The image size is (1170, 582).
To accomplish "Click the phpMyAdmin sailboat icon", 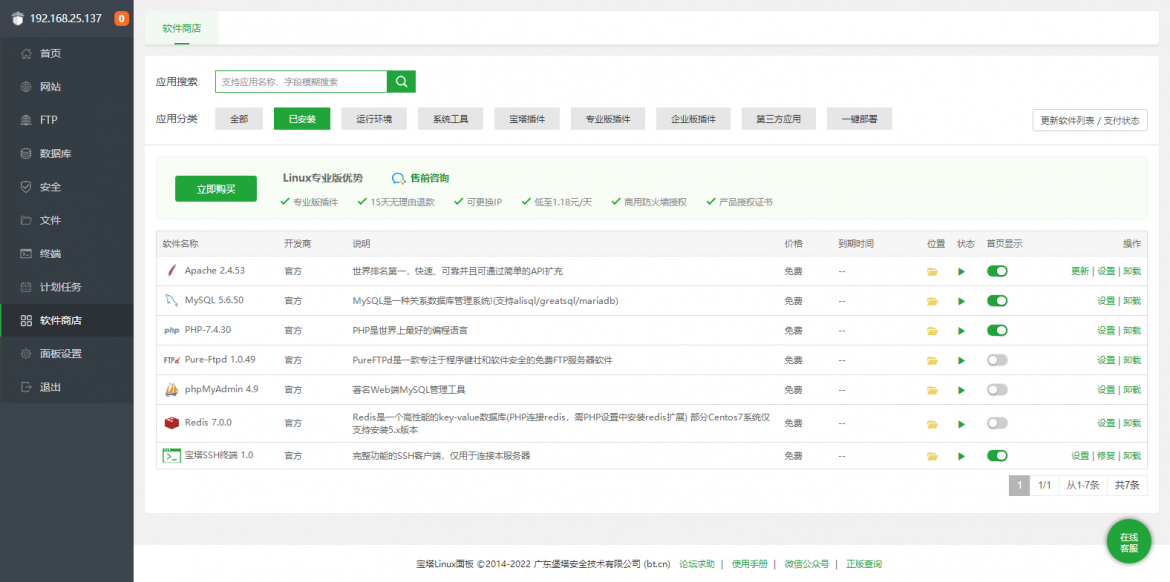I will [172, 389].
